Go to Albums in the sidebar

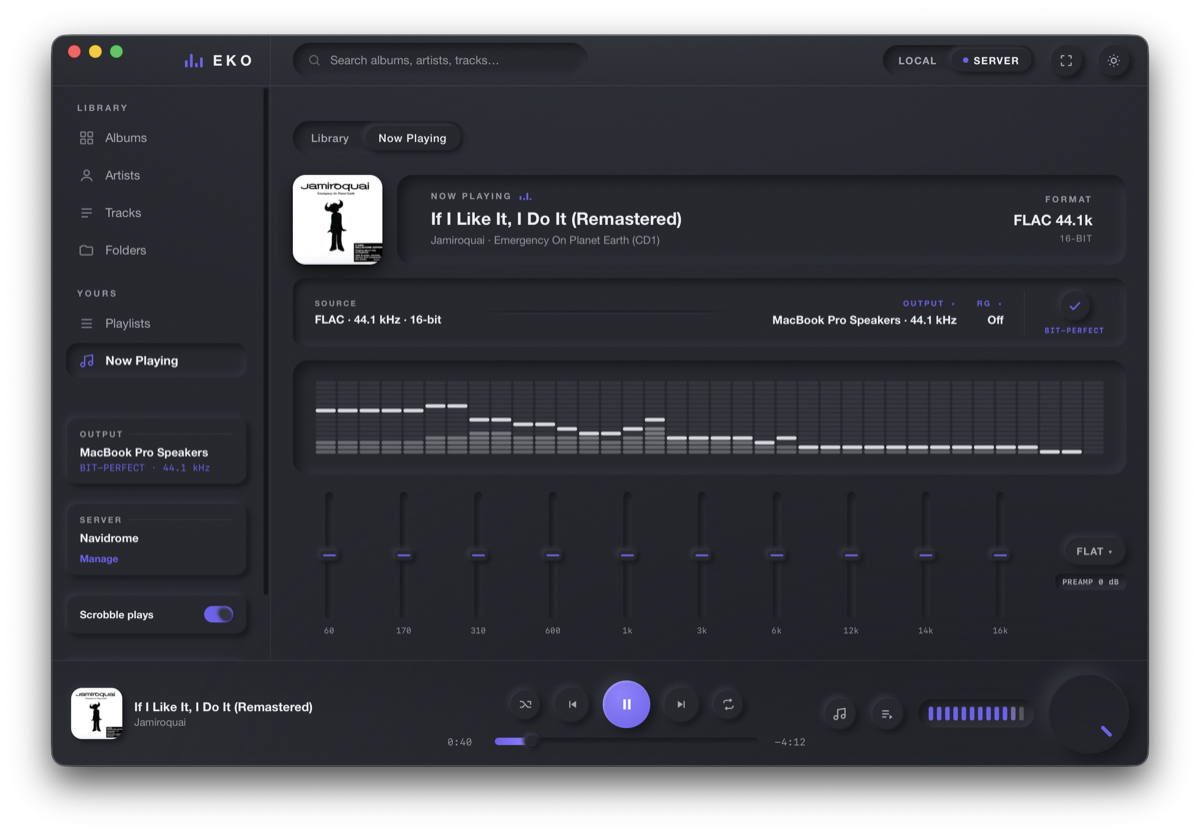pyautogui.click(x=156, y=138)
